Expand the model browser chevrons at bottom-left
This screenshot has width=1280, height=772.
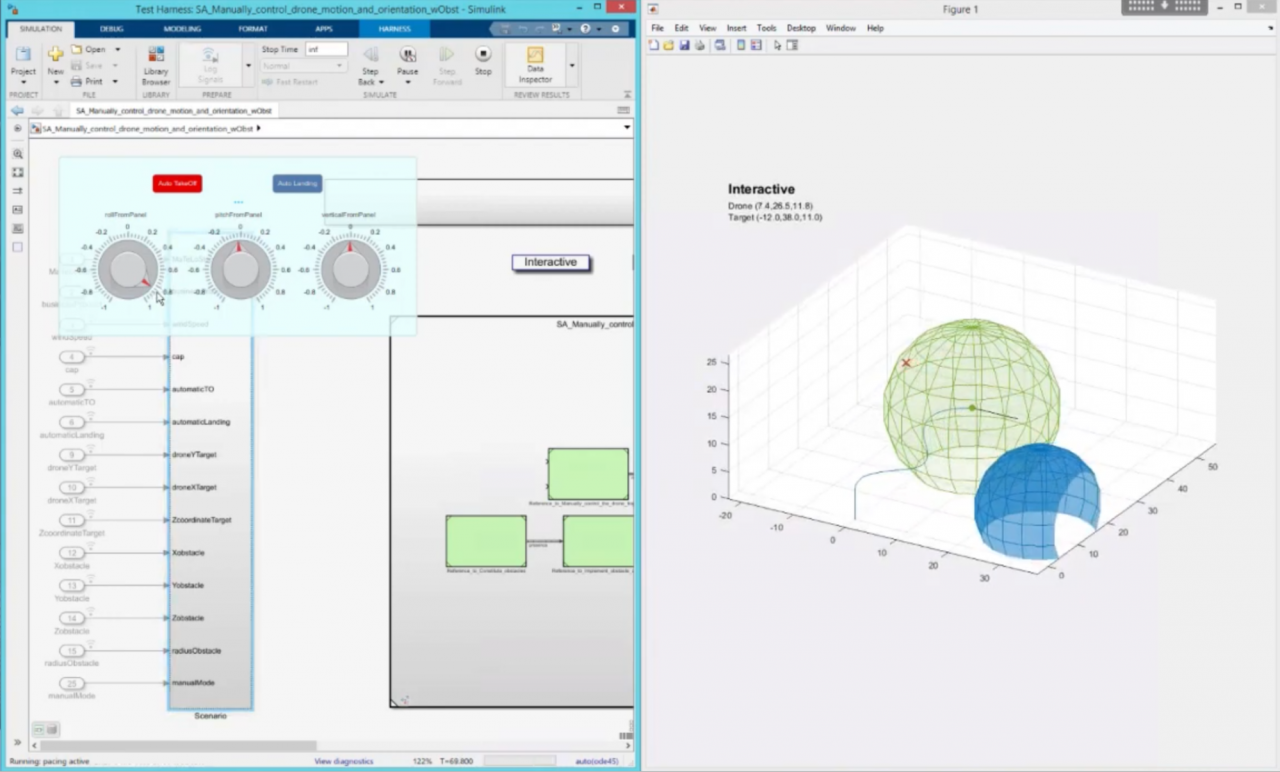(x=17, y=742)
